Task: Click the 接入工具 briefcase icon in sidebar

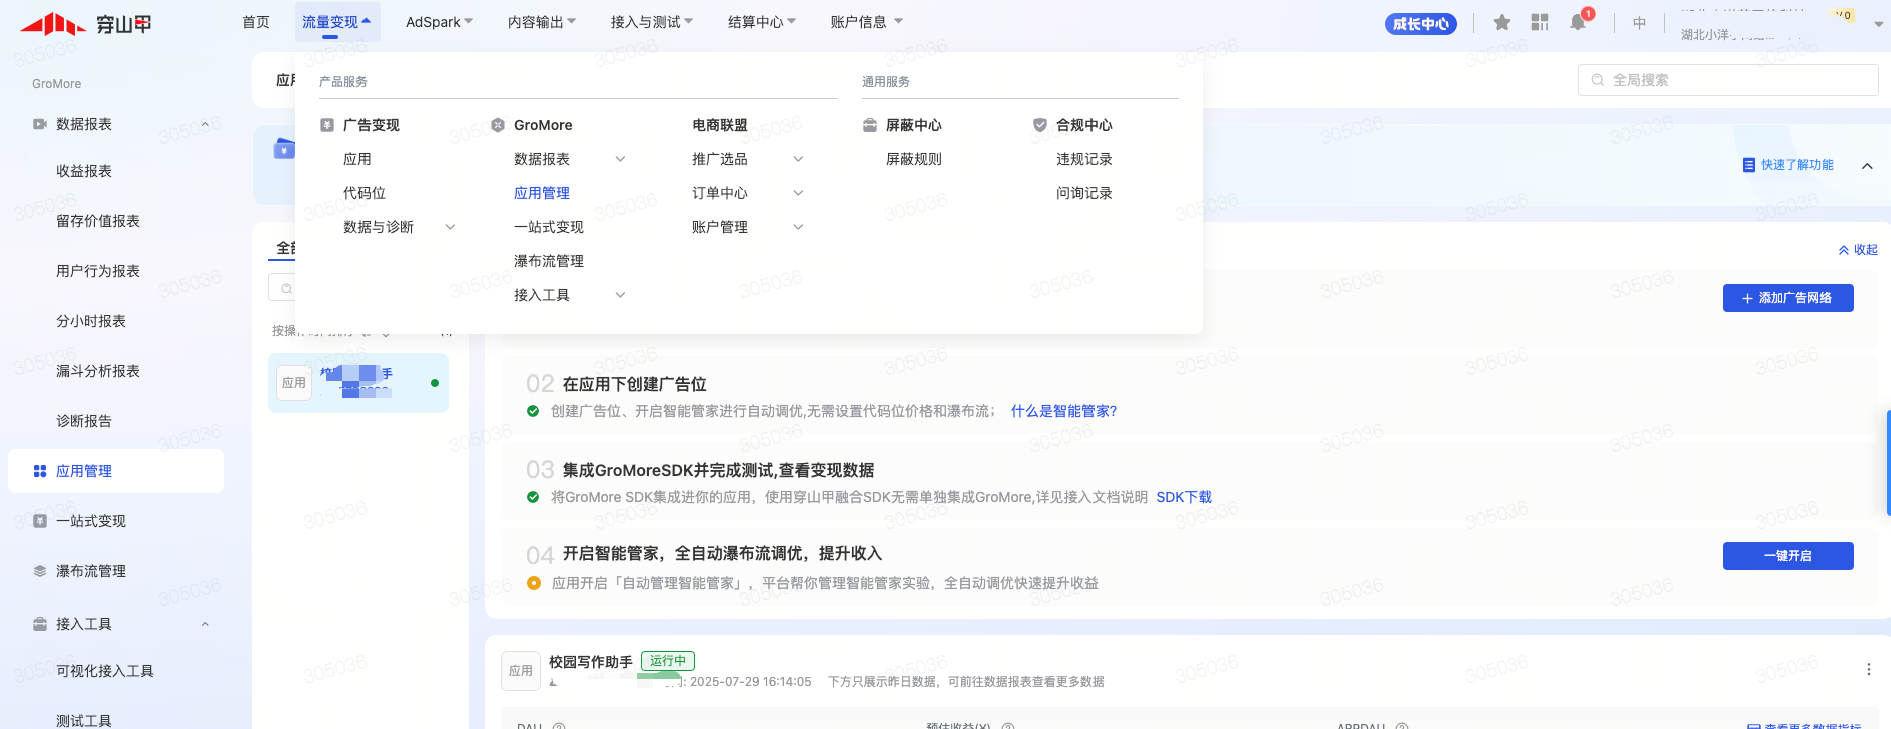Action: [x=40, y=624]
